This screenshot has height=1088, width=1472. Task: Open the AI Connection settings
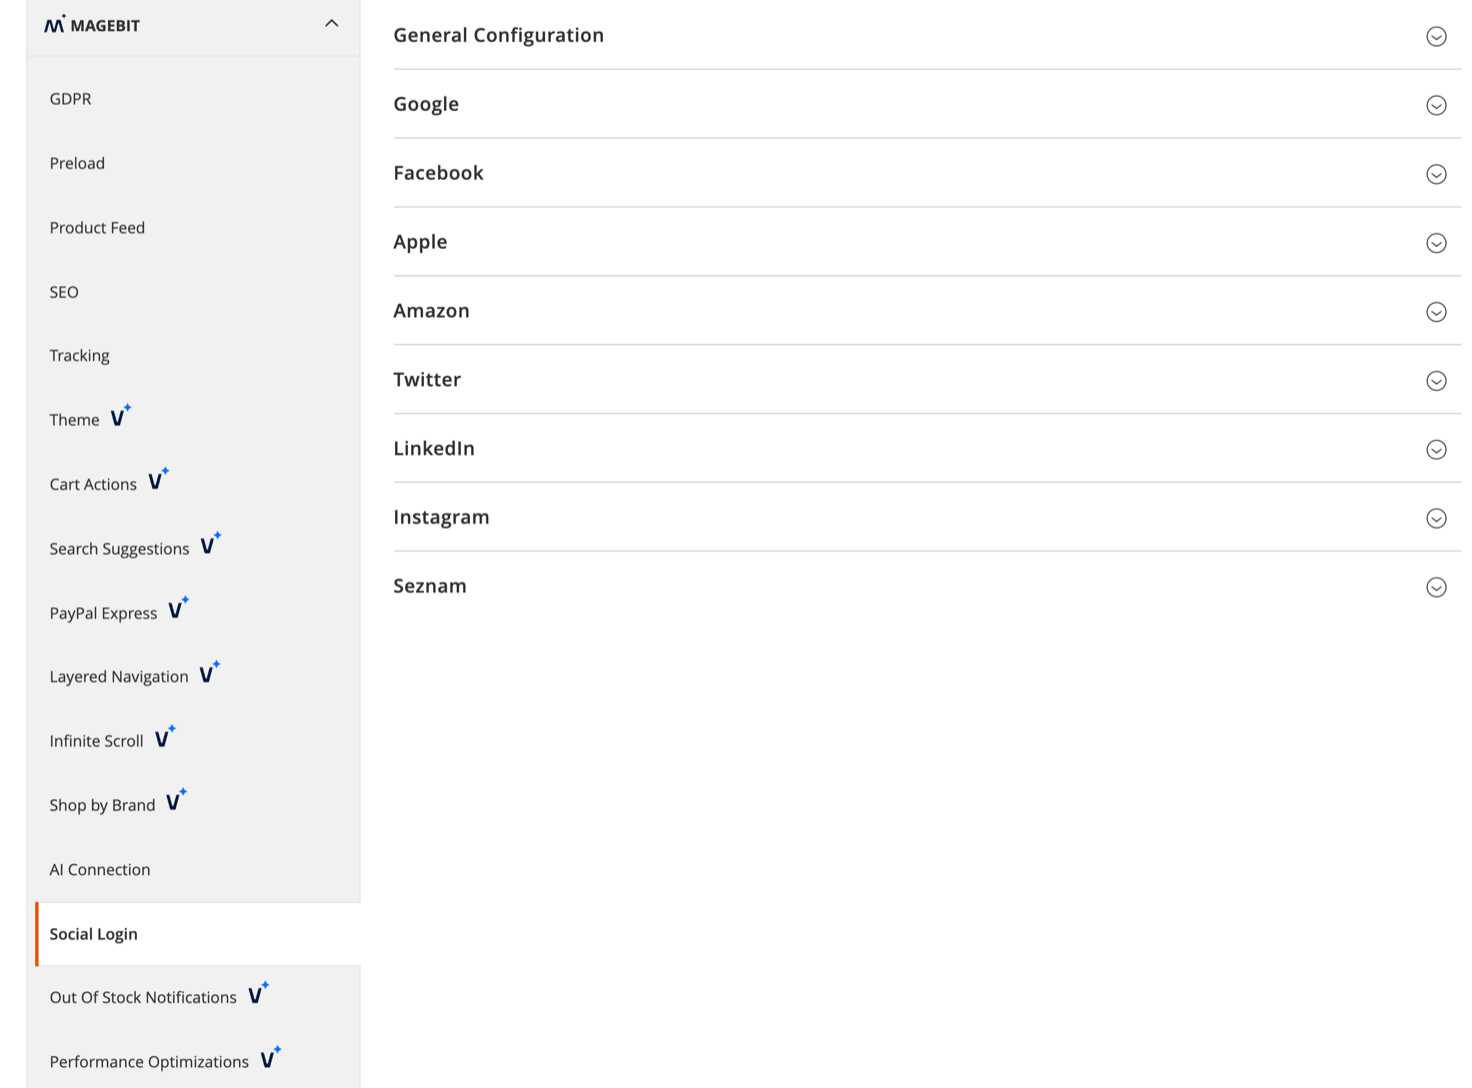click(x=100, y=870)
